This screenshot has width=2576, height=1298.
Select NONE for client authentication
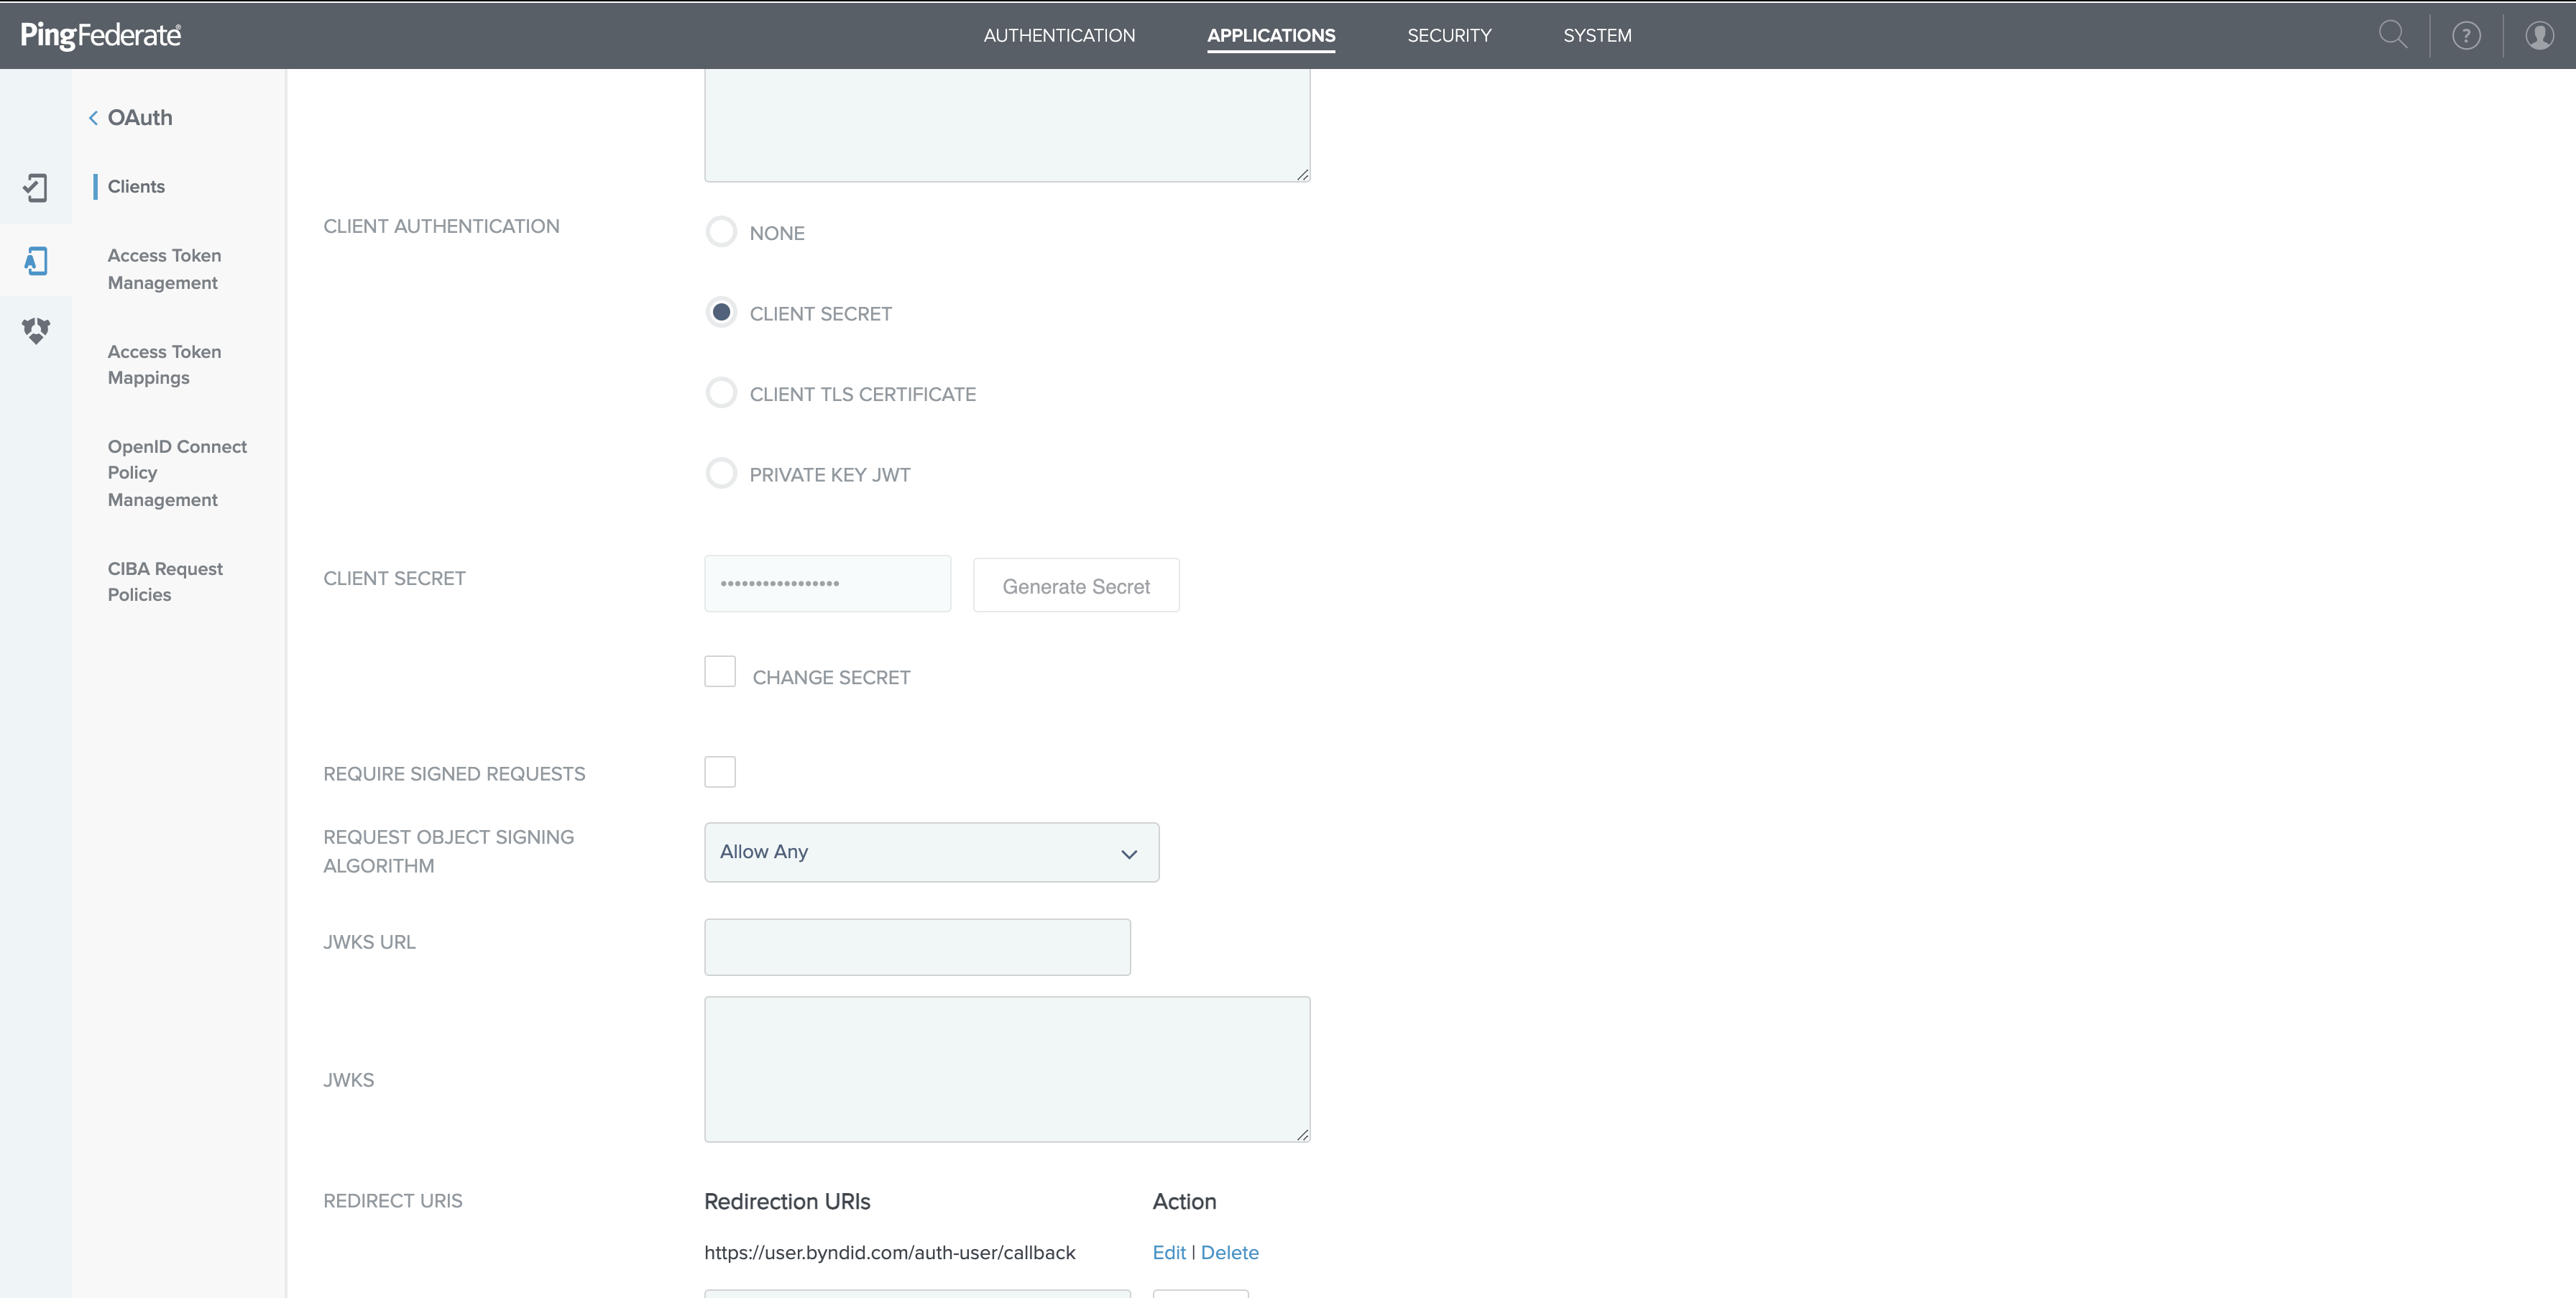721,232
